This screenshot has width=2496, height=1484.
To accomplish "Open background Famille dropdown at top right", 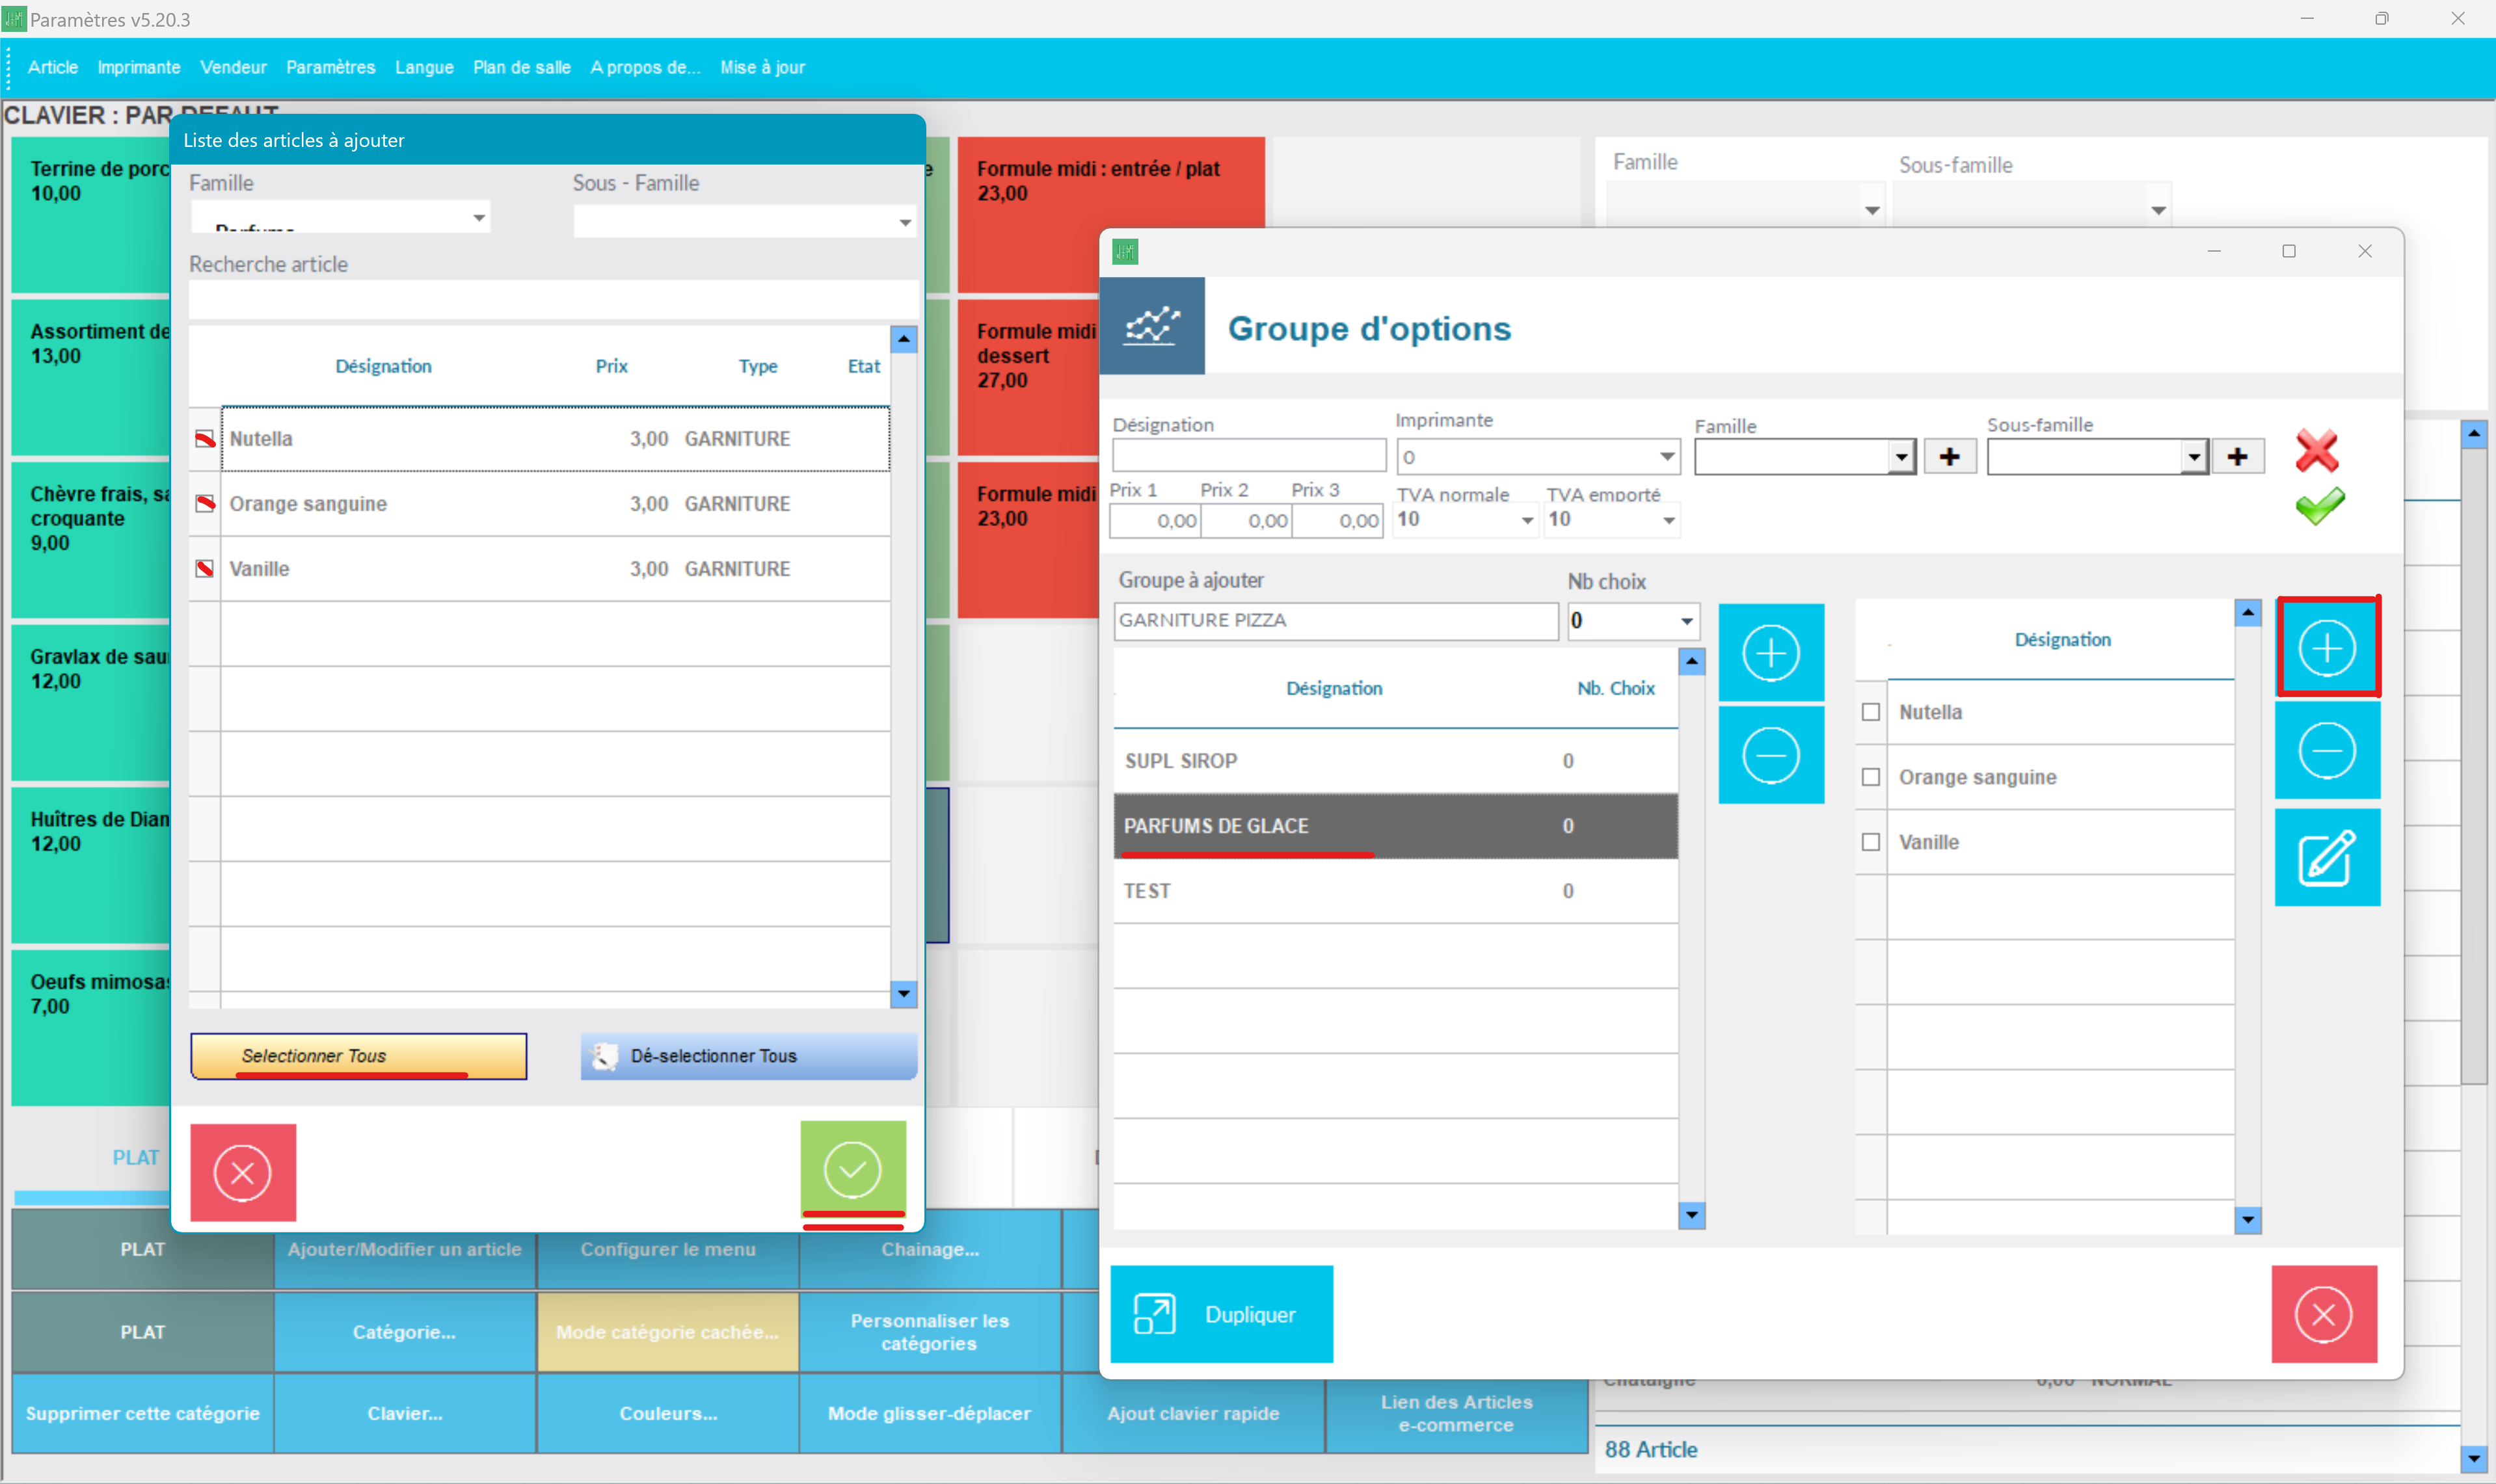I will [1872, 210].
